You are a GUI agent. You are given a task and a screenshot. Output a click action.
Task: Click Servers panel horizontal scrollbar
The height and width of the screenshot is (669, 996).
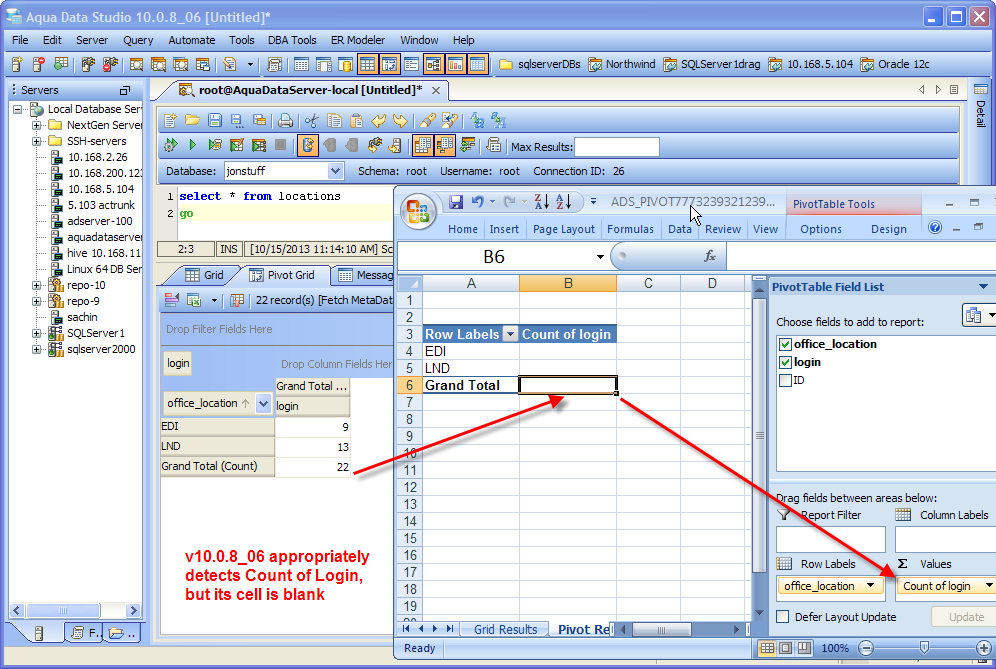click(x=75, y=611)
